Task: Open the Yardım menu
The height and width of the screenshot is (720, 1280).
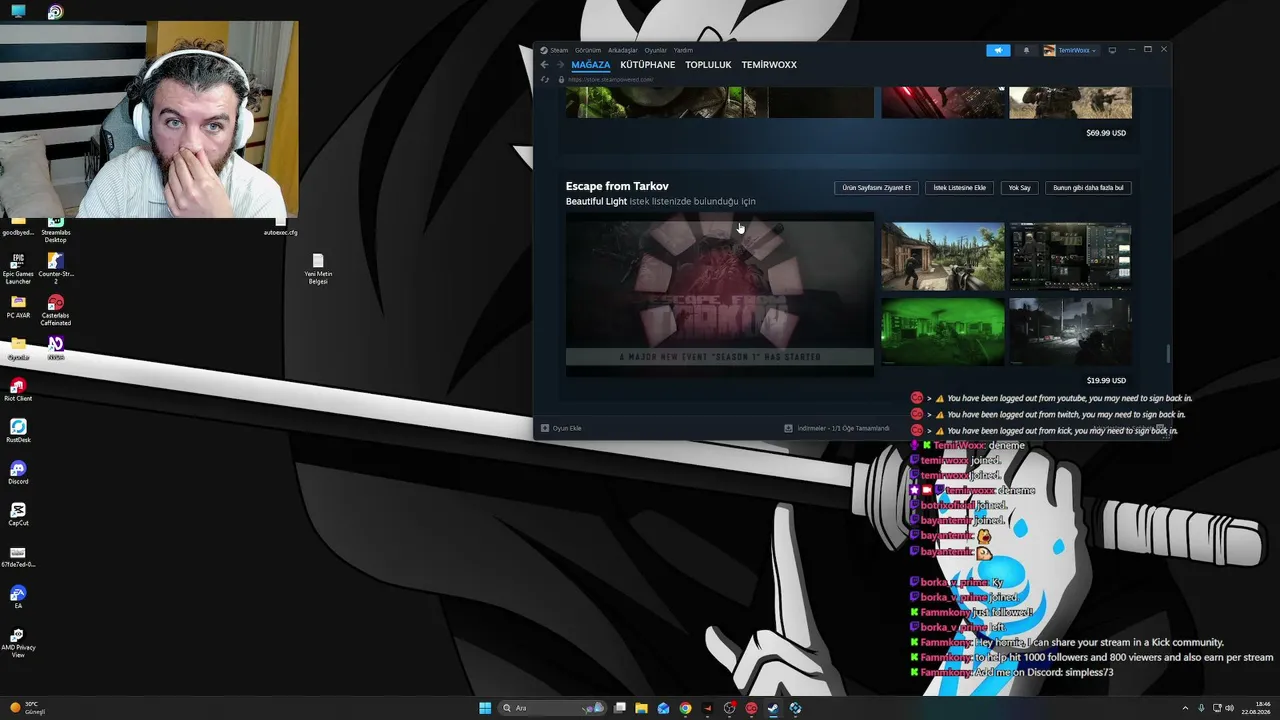Action: [x=683, y=50]
